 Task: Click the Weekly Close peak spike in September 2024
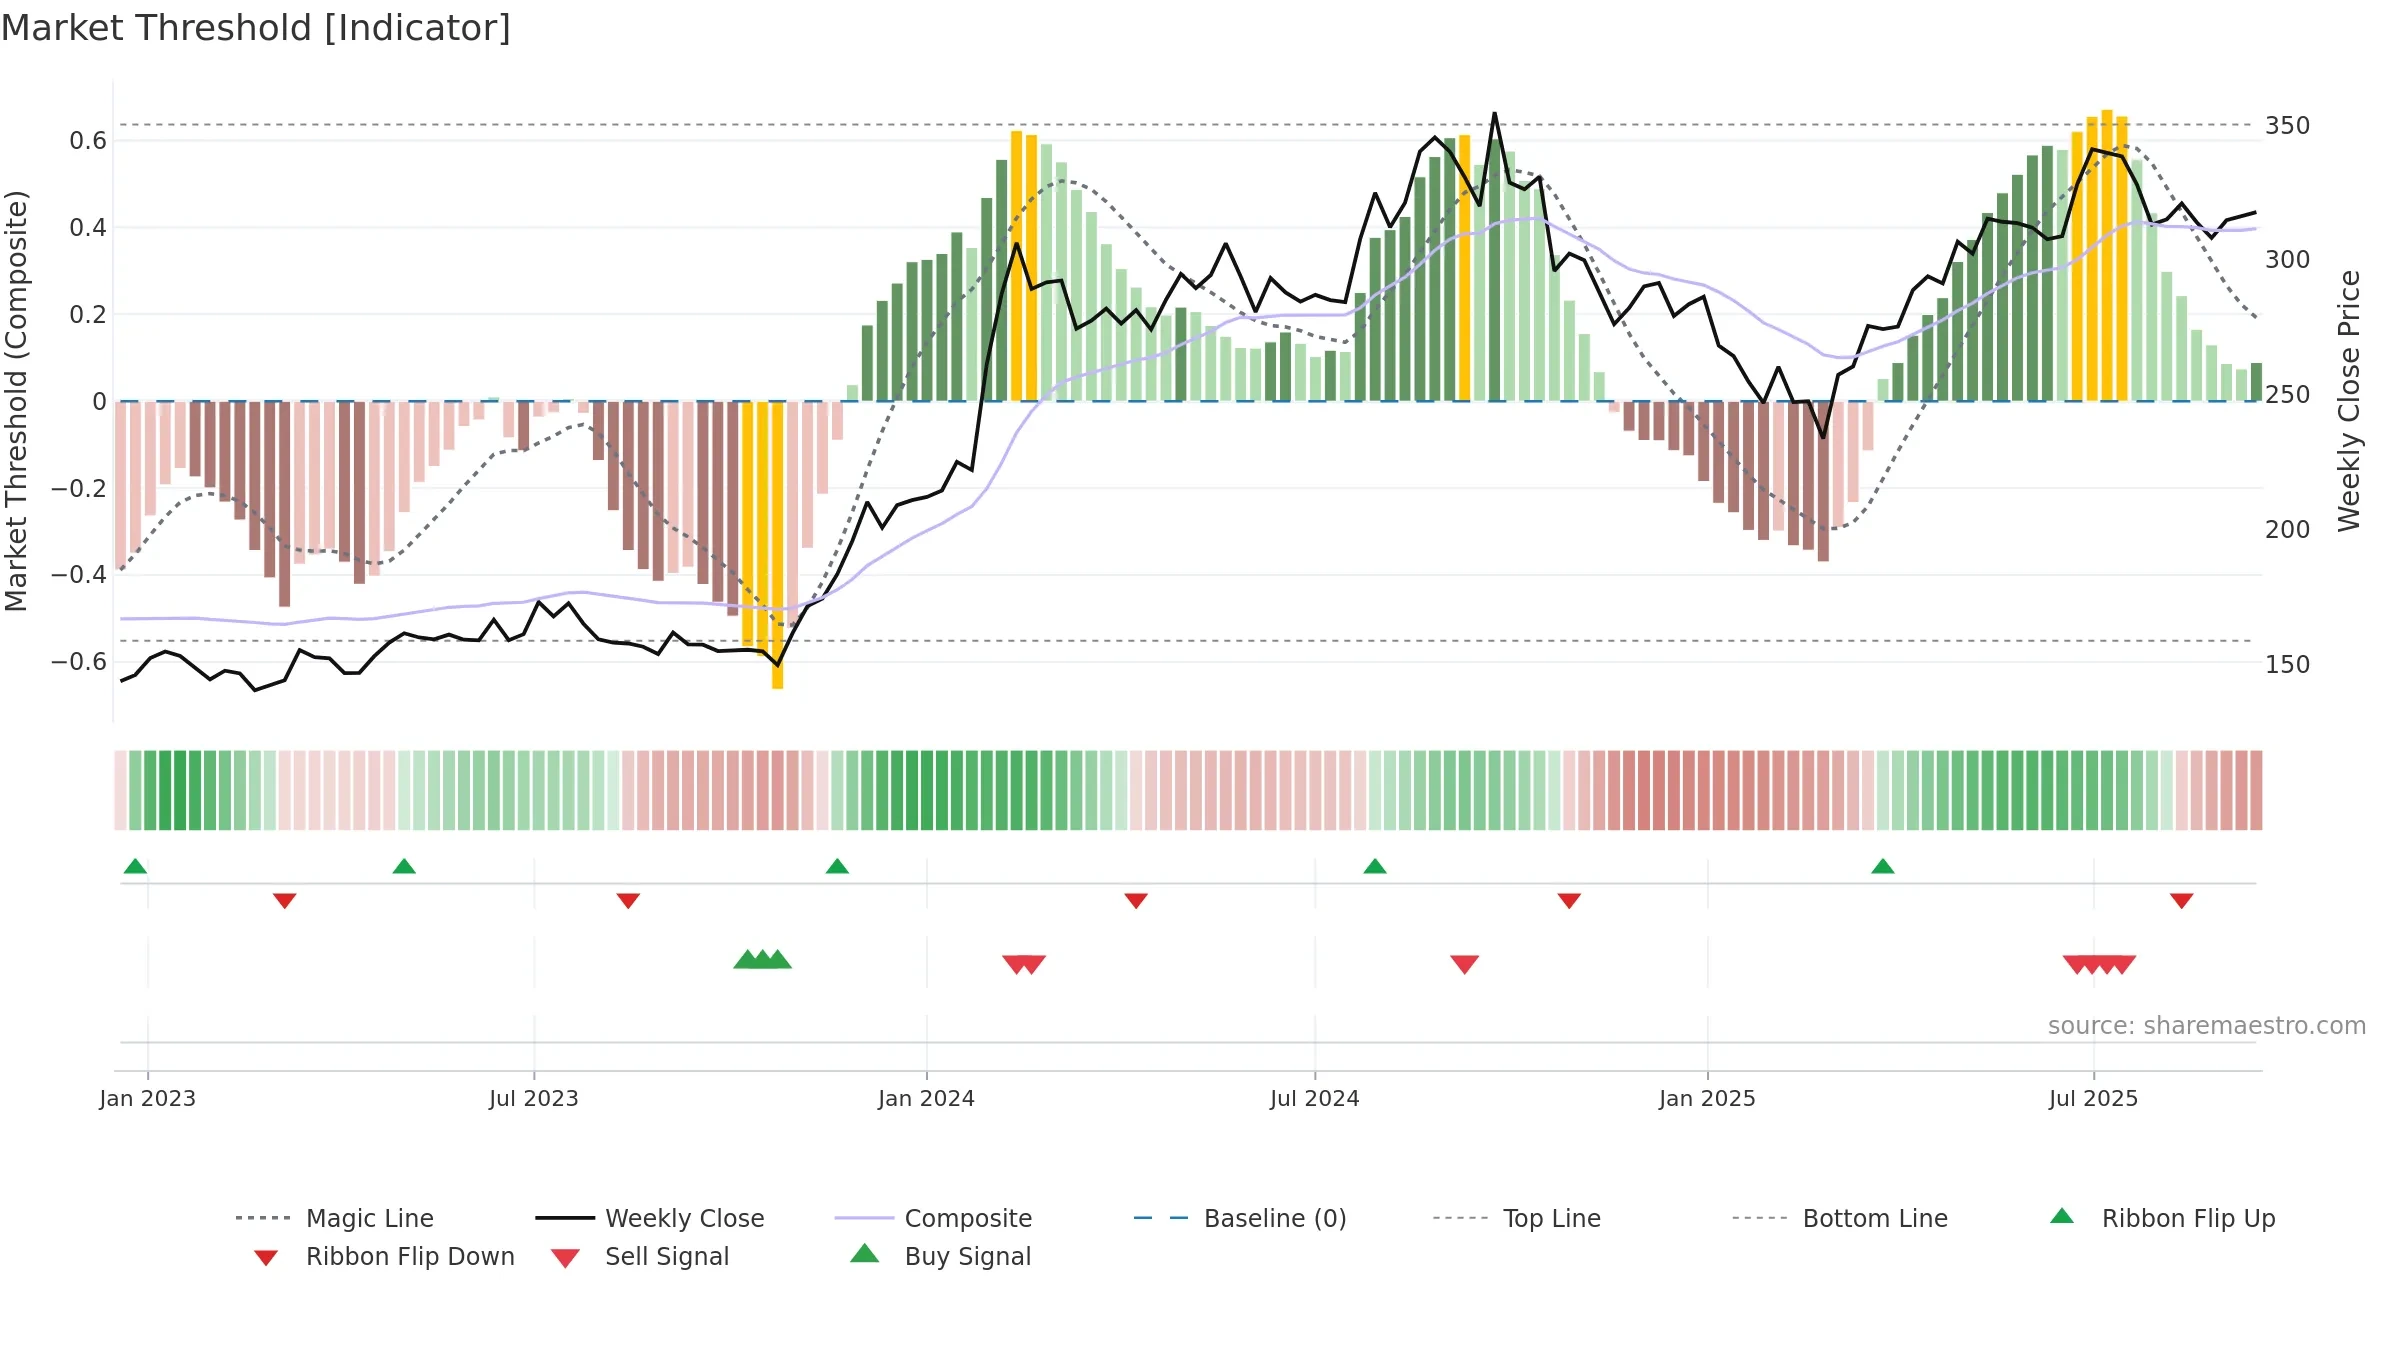(x=1495, y=114)
